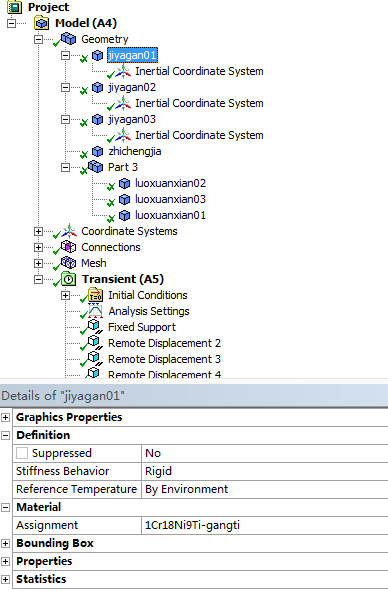388x592 pixels.
Task: Expand the Coordinate Systems branch
Action: point(38,231)
